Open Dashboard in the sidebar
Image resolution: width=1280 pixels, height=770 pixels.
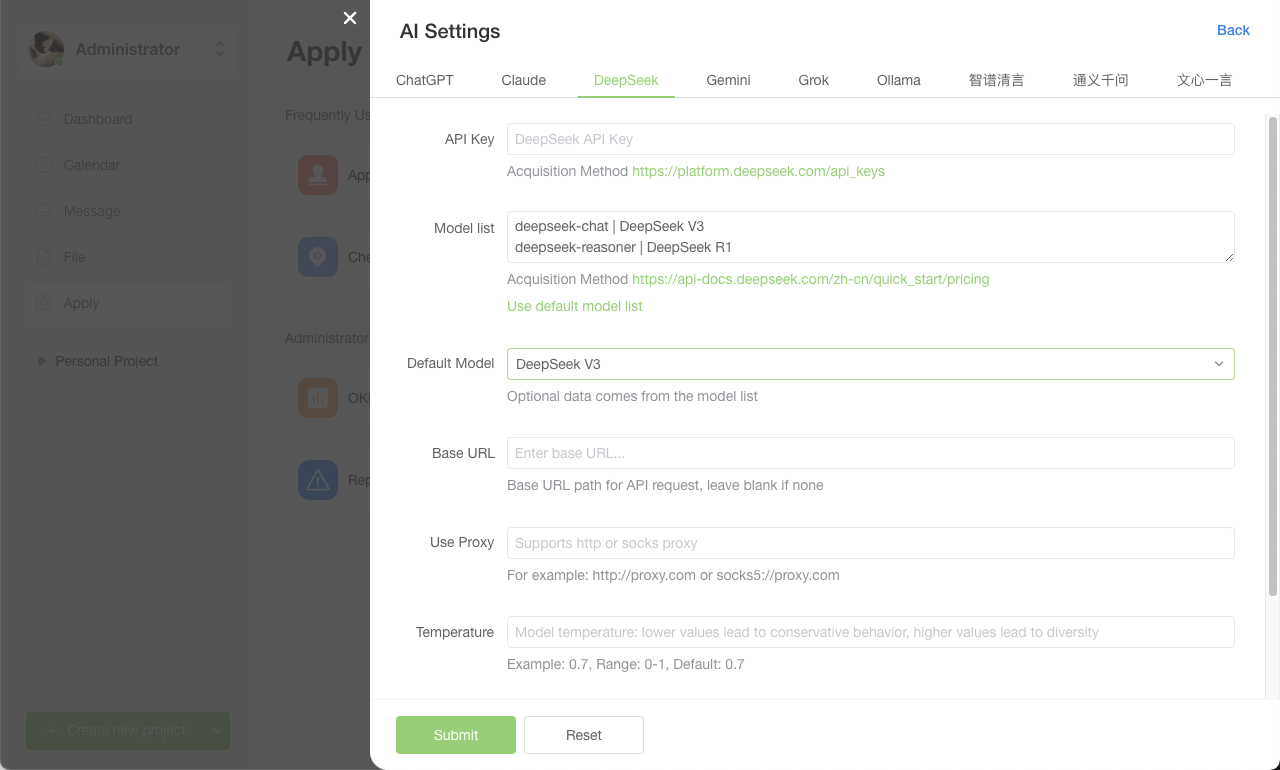pos(128,119)
